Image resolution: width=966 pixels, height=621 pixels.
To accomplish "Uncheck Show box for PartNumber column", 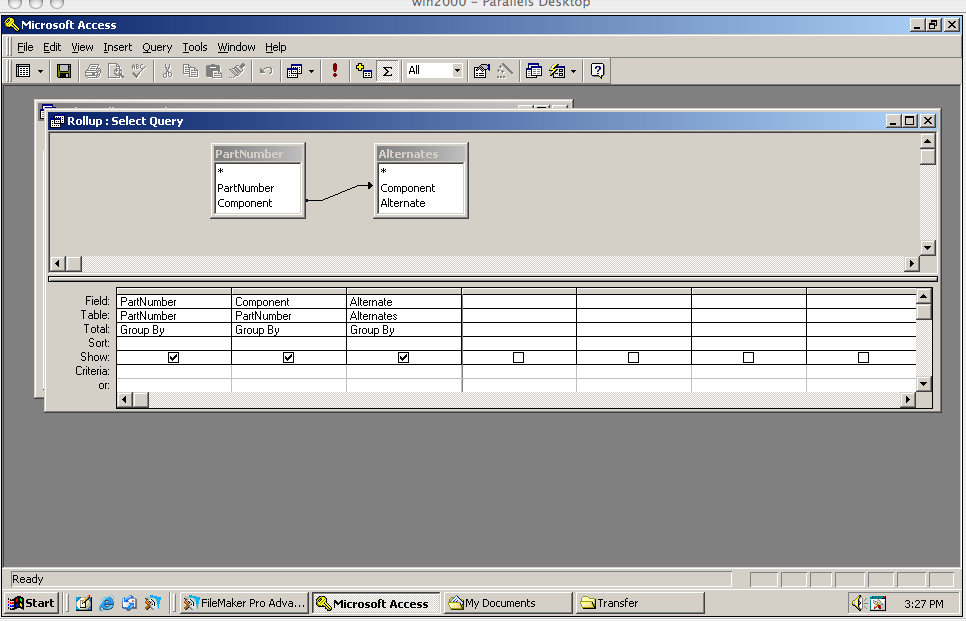I will coord(174,357).
